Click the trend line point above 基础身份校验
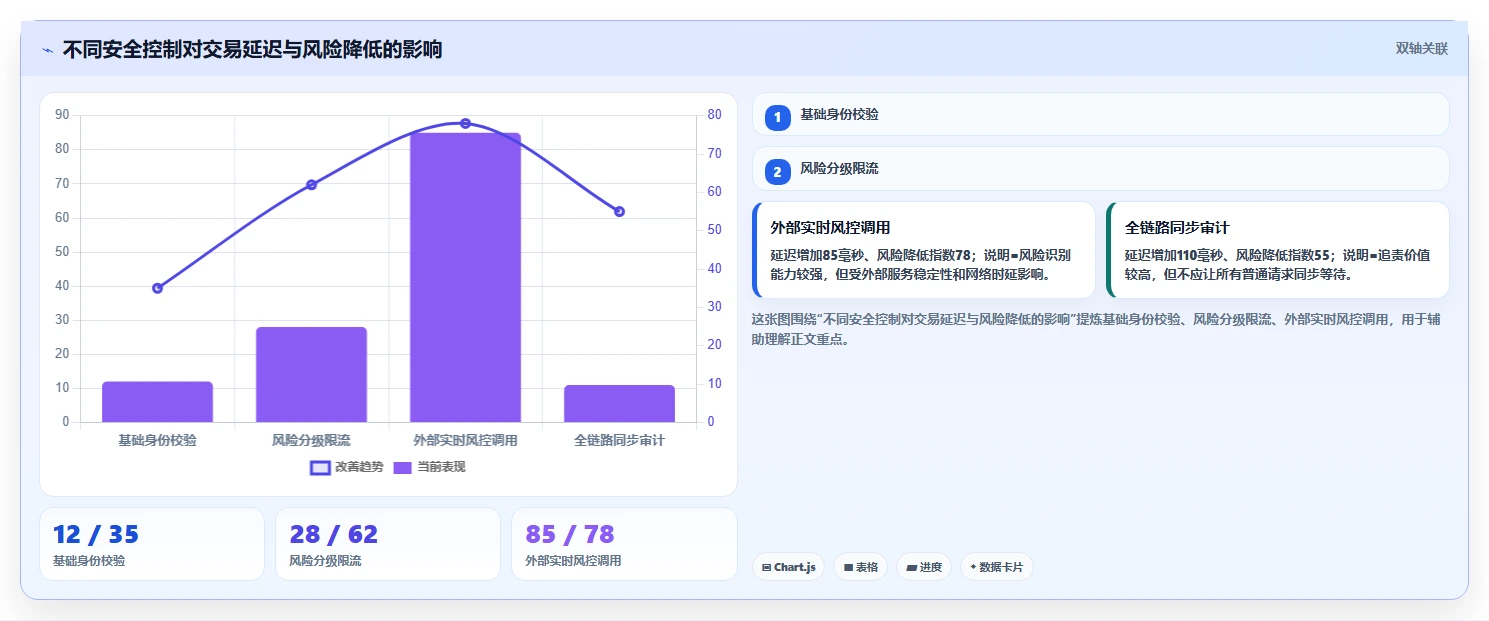Screen dimensions: 1489x621 click(157, 288)
